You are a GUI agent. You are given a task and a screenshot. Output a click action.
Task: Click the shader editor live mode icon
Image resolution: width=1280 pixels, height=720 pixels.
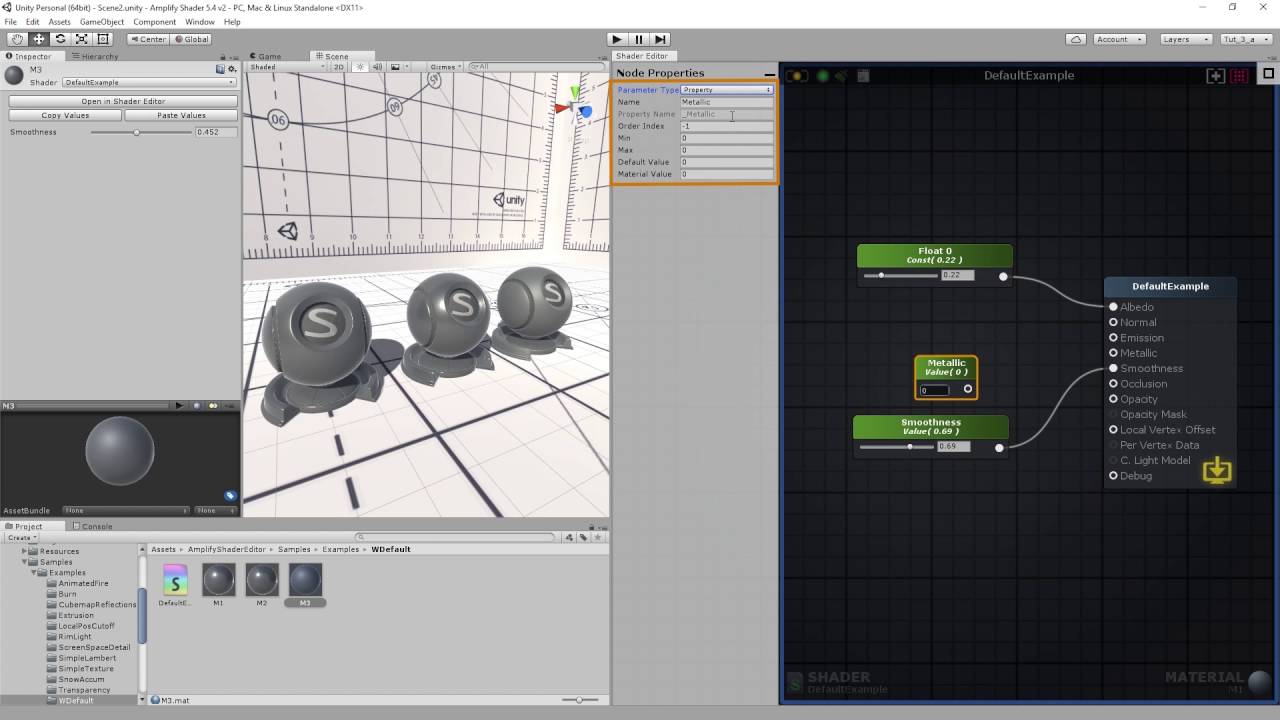pos(797,76)
